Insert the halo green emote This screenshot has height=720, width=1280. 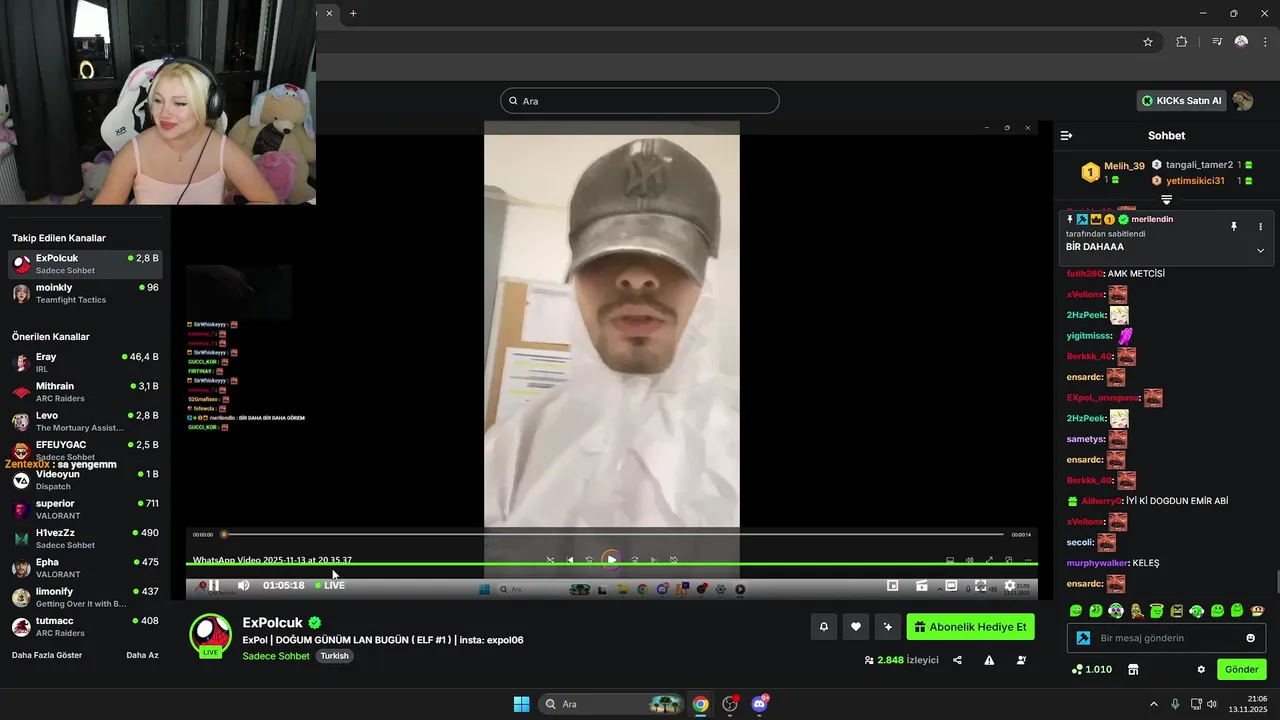[1157, 610]
